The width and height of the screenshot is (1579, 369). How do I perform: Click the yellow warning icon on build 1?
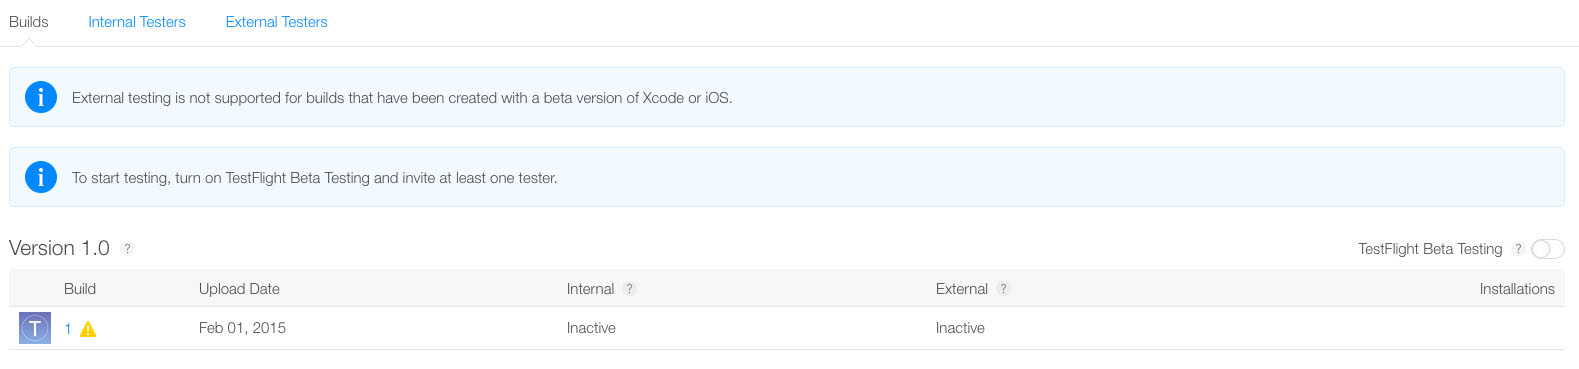coord(88,329)
